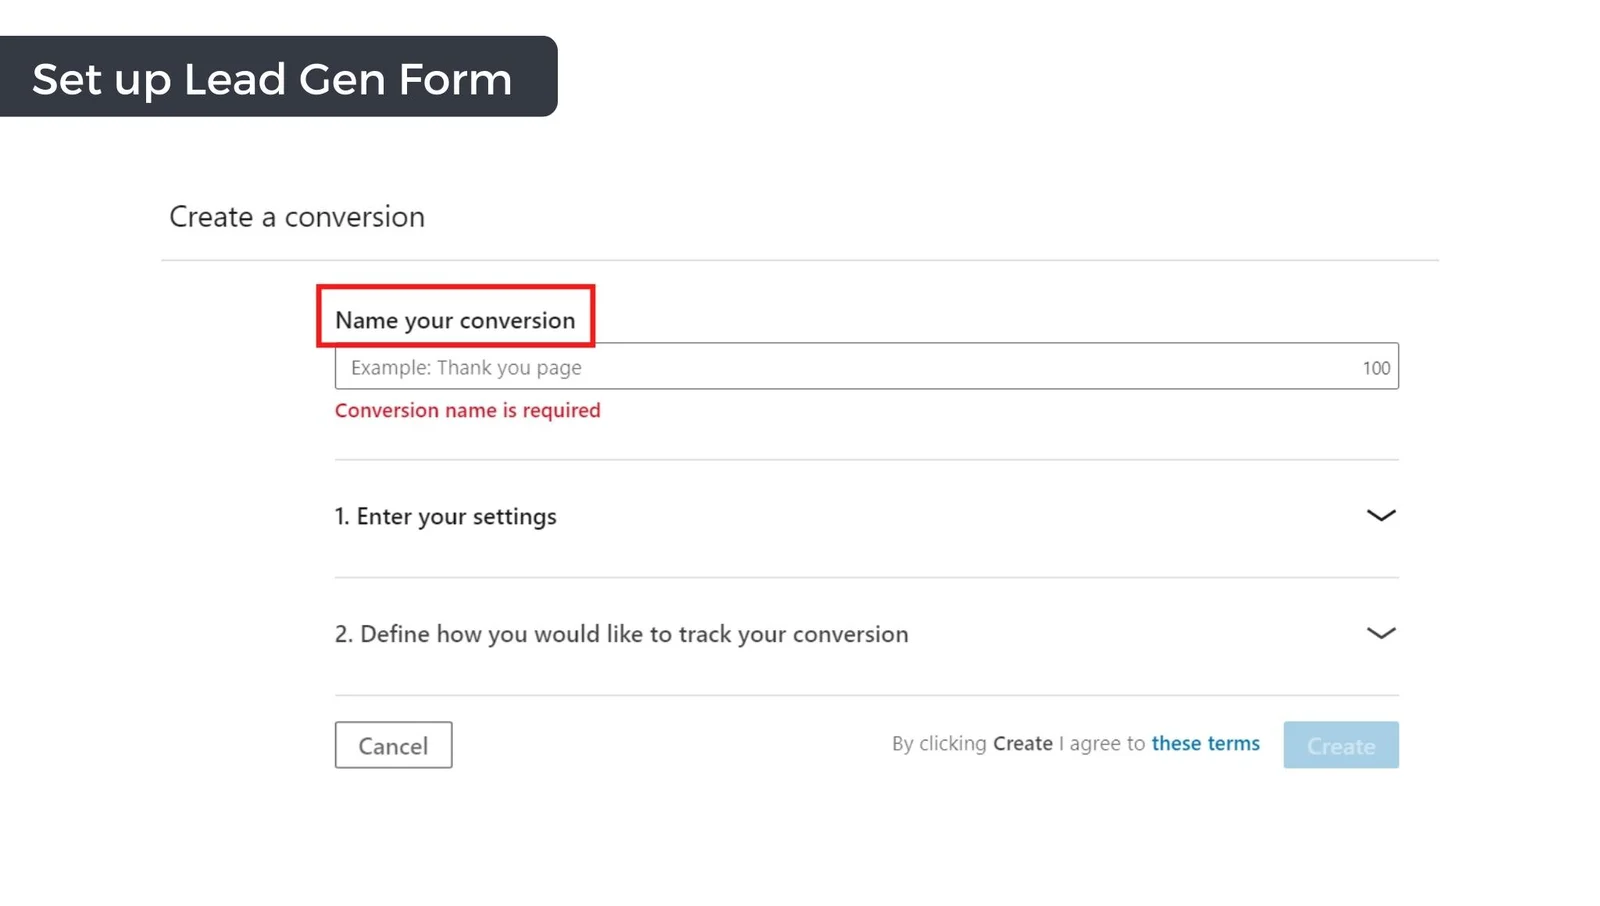1600x906 pixels.
Task: Click the 'Example: Thank you page' placeholder text
Action: point(466,368)
